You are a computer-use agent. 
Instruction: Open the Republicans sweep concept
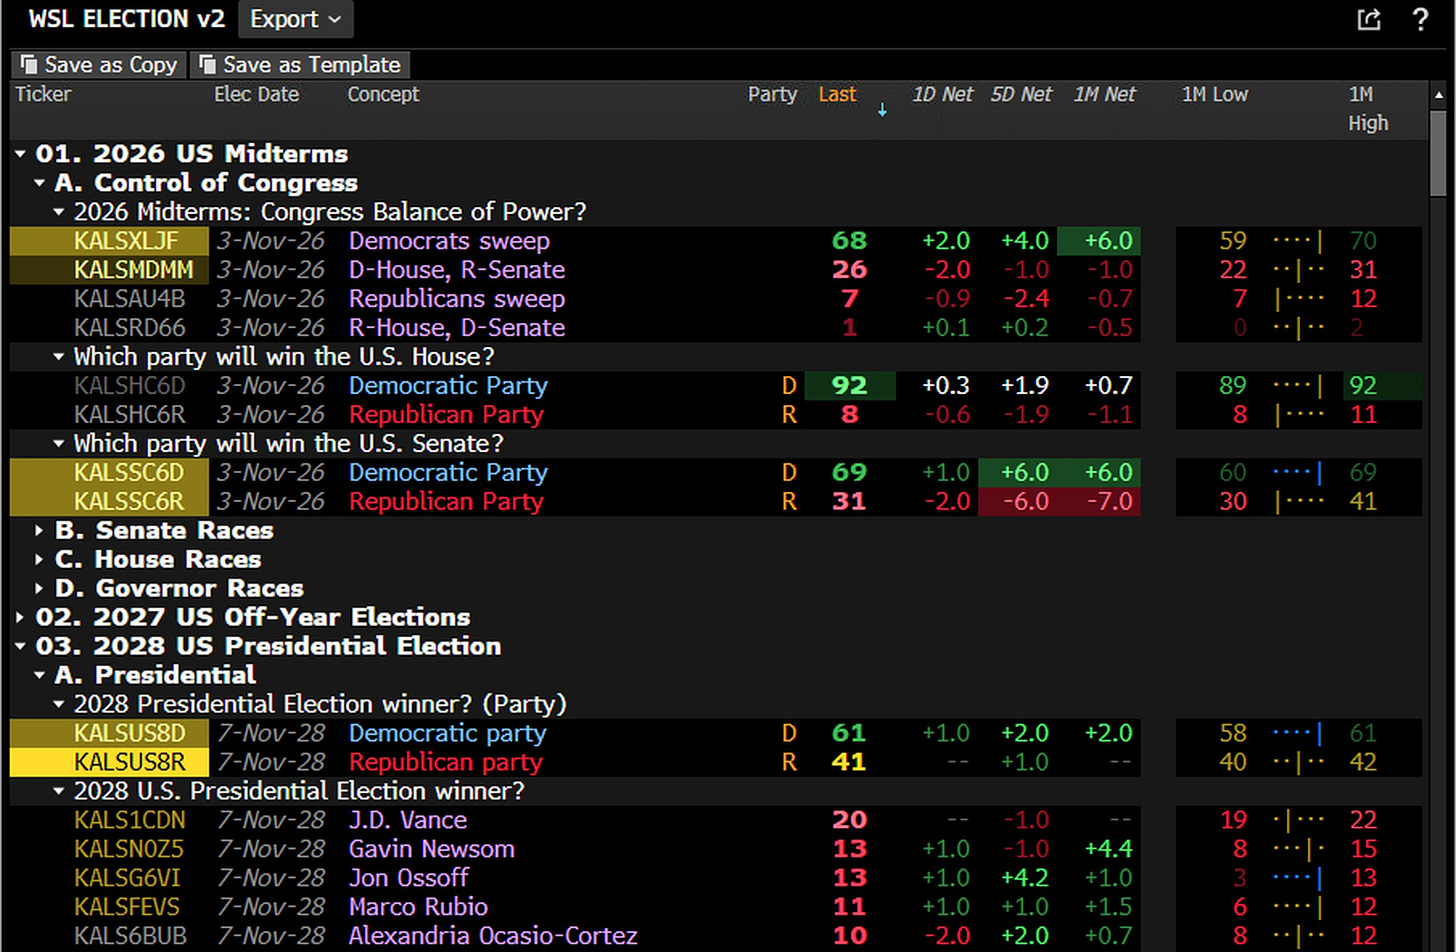456,299
